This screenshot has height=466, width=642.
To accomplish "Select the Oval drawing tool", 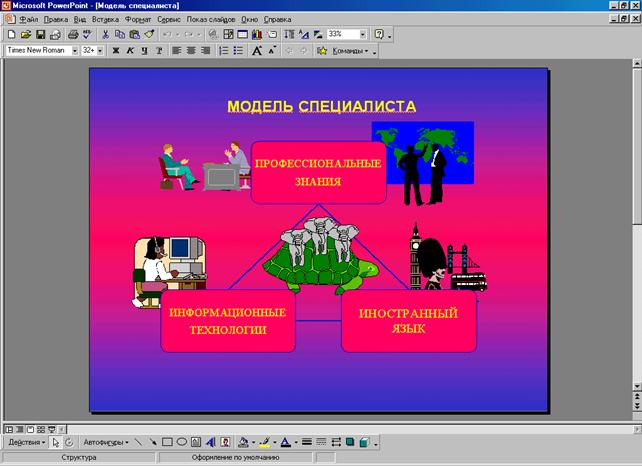I will (x=182, y=442).
